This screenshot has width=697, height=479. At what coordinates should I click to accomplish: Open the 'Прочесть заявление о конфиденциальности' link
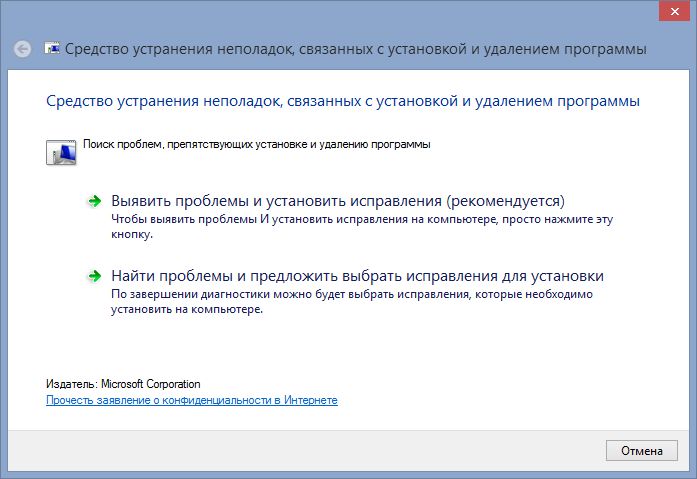192,400
